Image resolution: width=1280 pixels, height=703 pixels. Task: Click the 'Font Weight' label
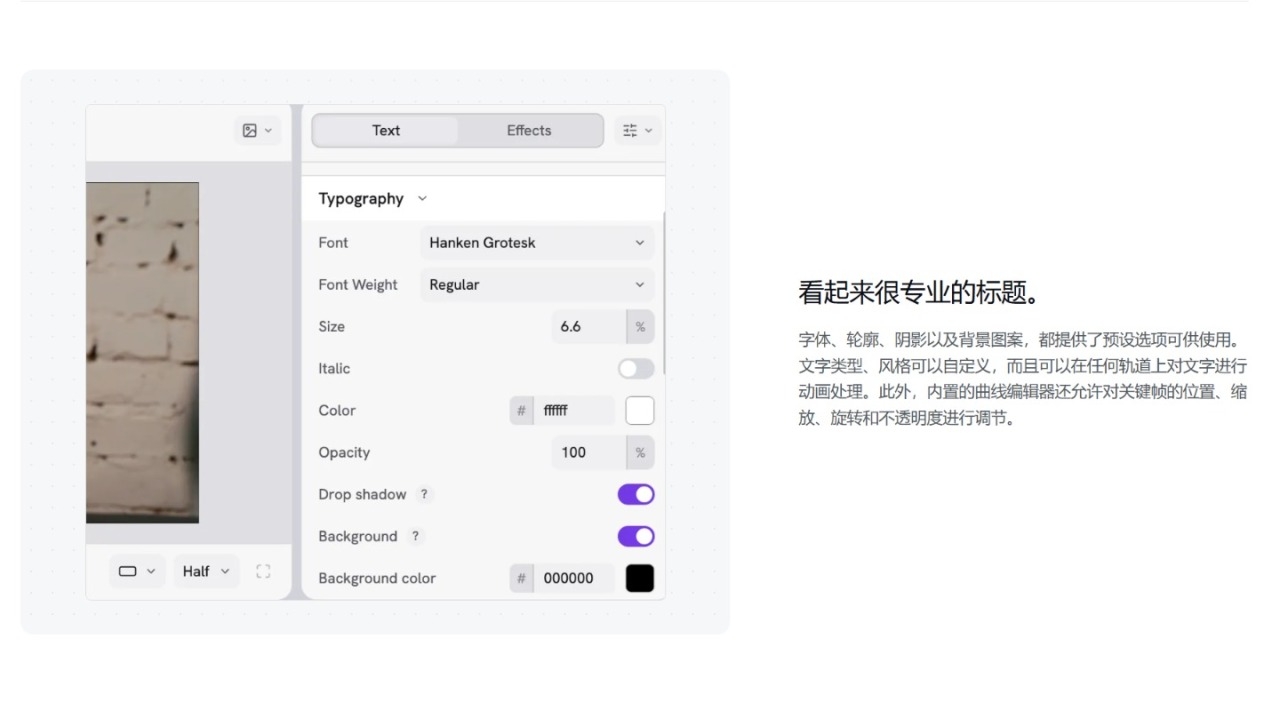coord(358,284)
